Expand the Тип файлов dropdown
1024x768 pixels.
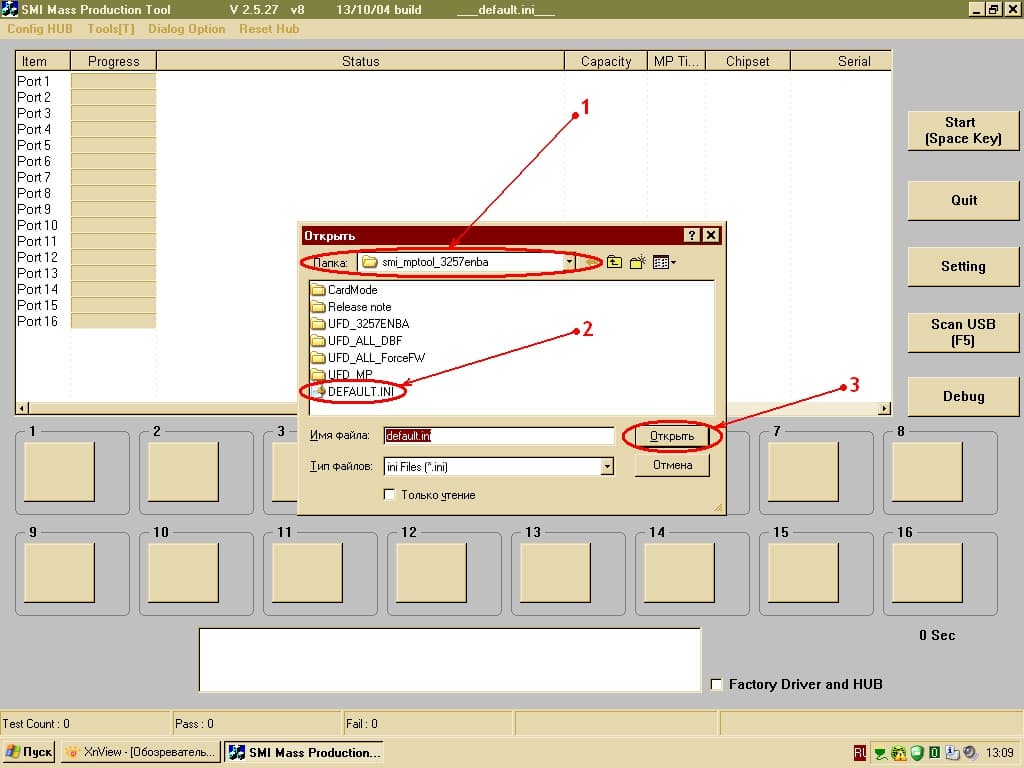(607, 466)
